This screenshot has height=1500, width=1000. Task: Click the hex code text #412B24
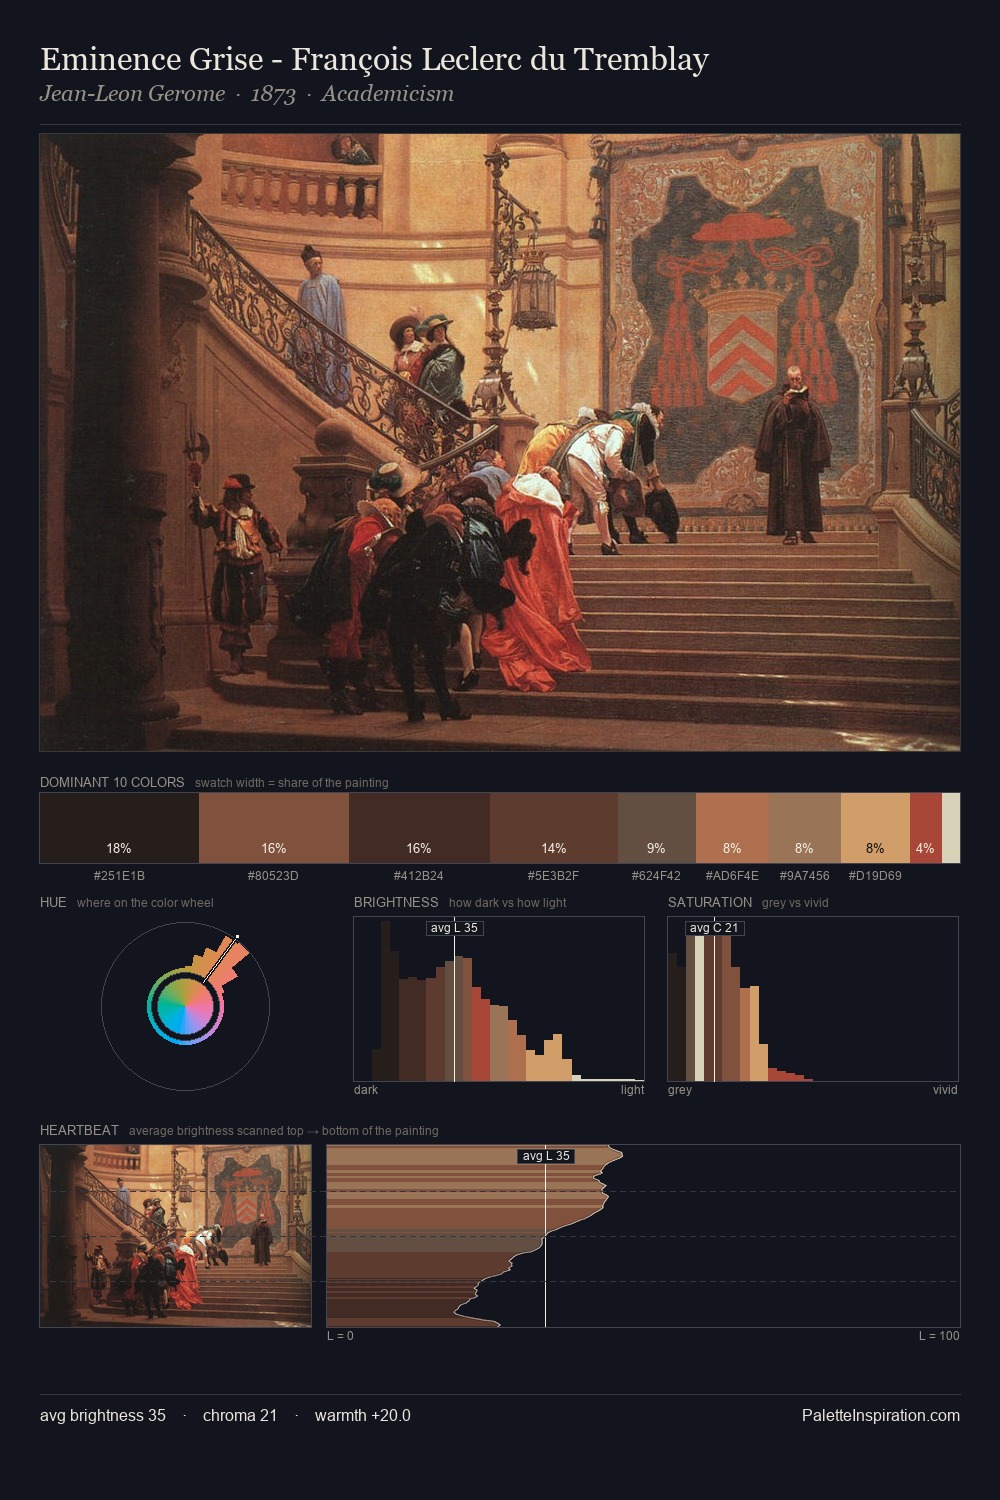[x=418, y=875]
